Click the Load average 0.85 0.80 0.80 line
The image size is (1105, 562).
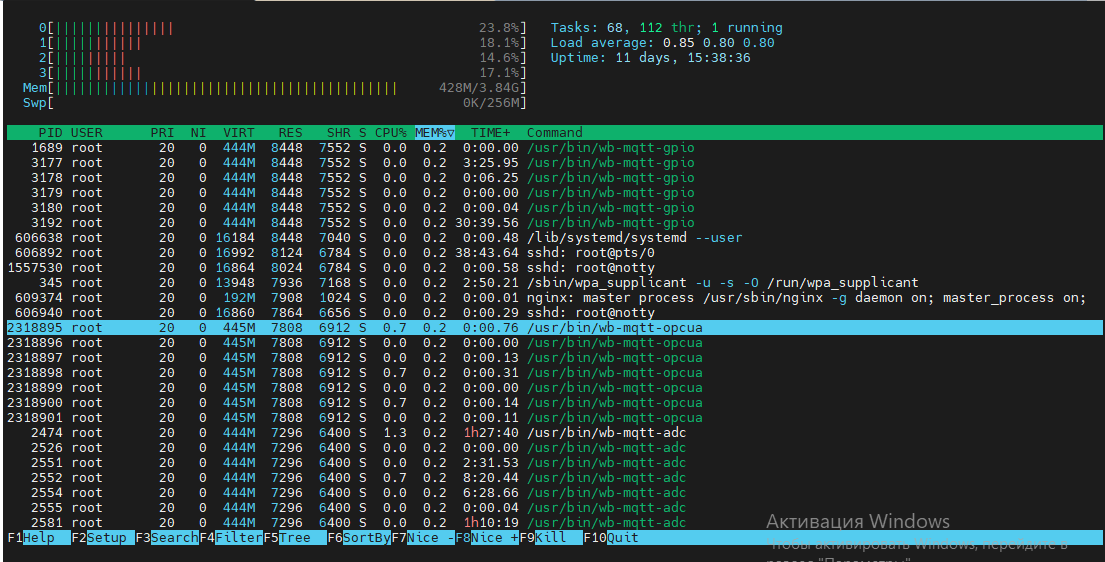[662, 43]
